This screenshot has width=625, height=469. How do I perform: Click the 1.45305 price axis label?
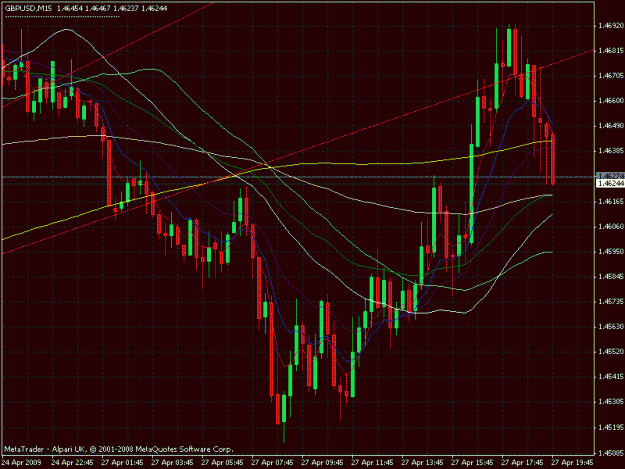pos(610,402)
